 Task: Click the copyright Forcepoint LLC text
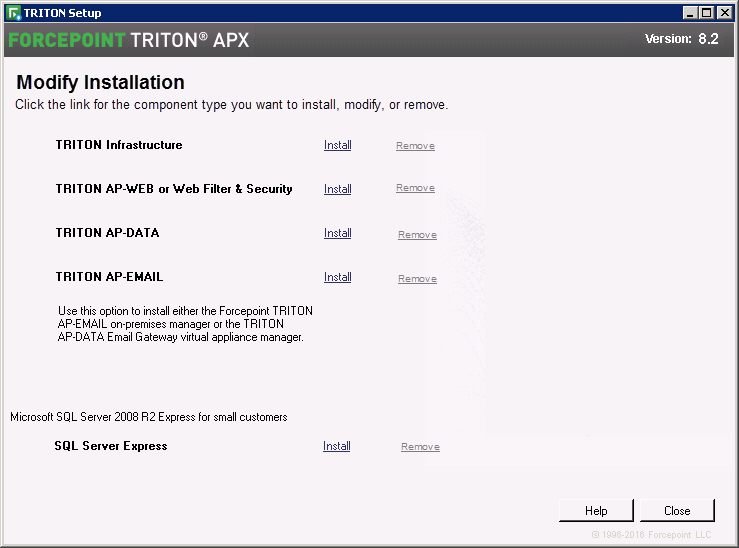tap(651, 535)
